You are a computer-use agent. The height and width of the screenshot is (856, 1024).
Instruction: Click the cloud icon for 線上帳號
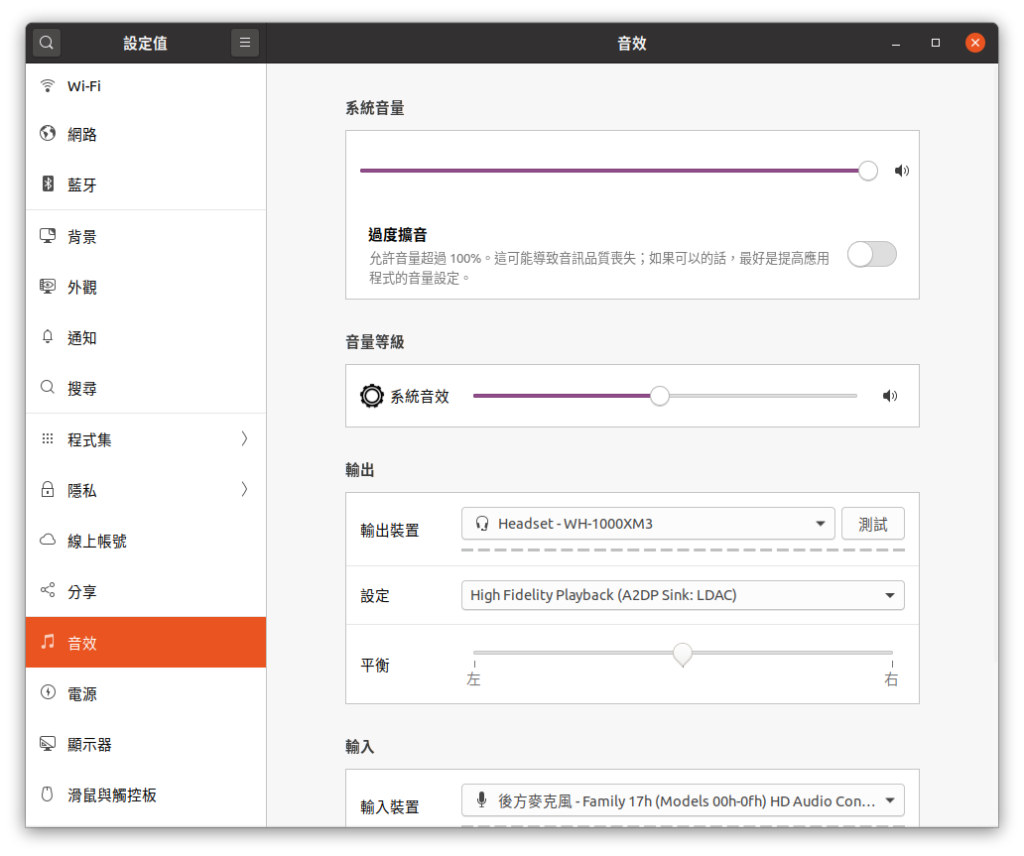tap(47, 540)
